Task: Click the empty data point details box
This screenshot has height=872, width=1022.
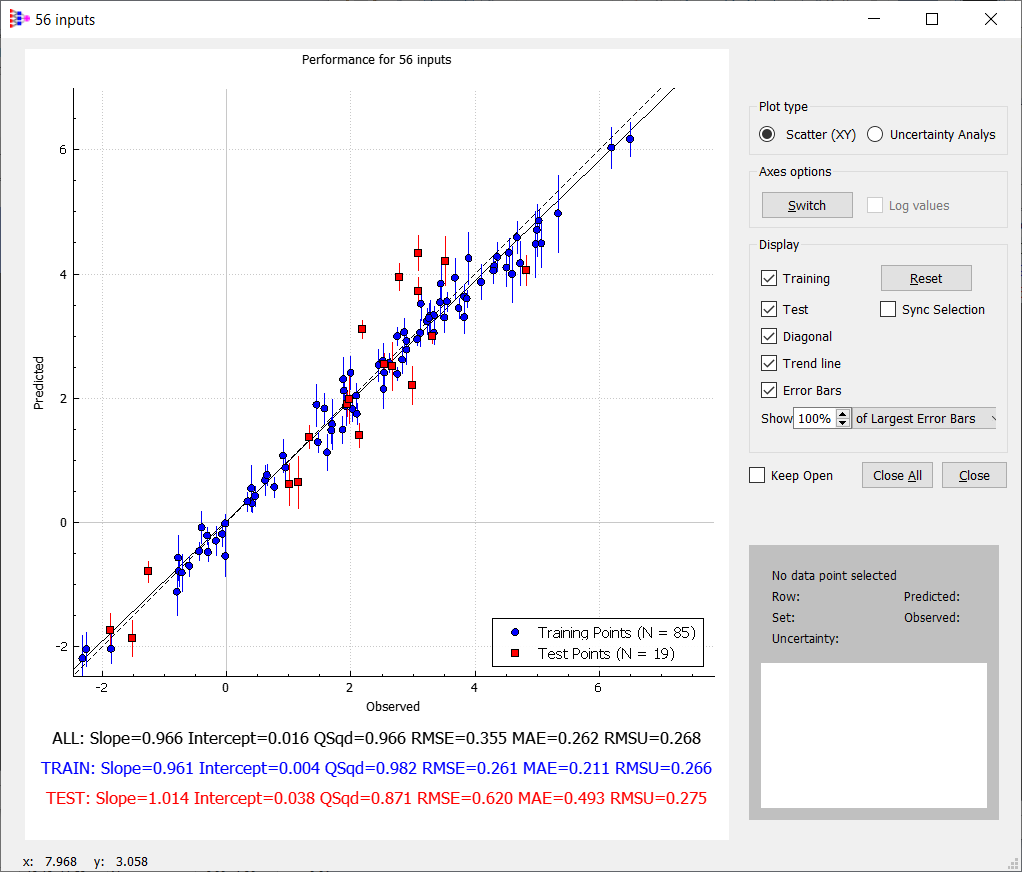Action: click(873, 735)
